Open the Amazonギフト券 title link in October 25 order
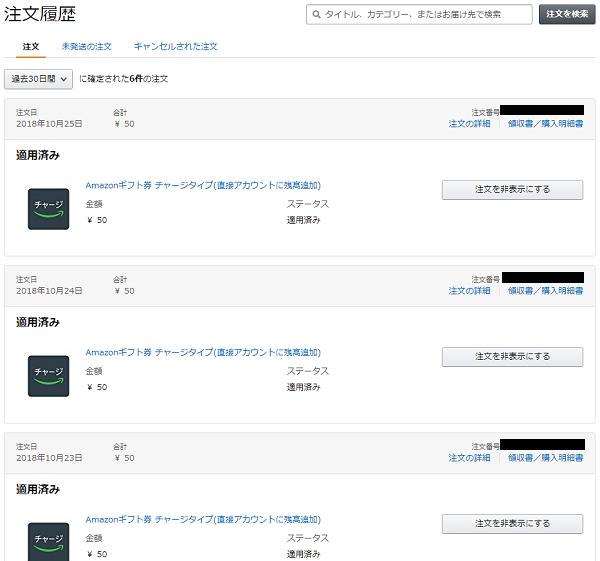Image resolution: width=600 pixels, height=561 pixels. [203, 185]
